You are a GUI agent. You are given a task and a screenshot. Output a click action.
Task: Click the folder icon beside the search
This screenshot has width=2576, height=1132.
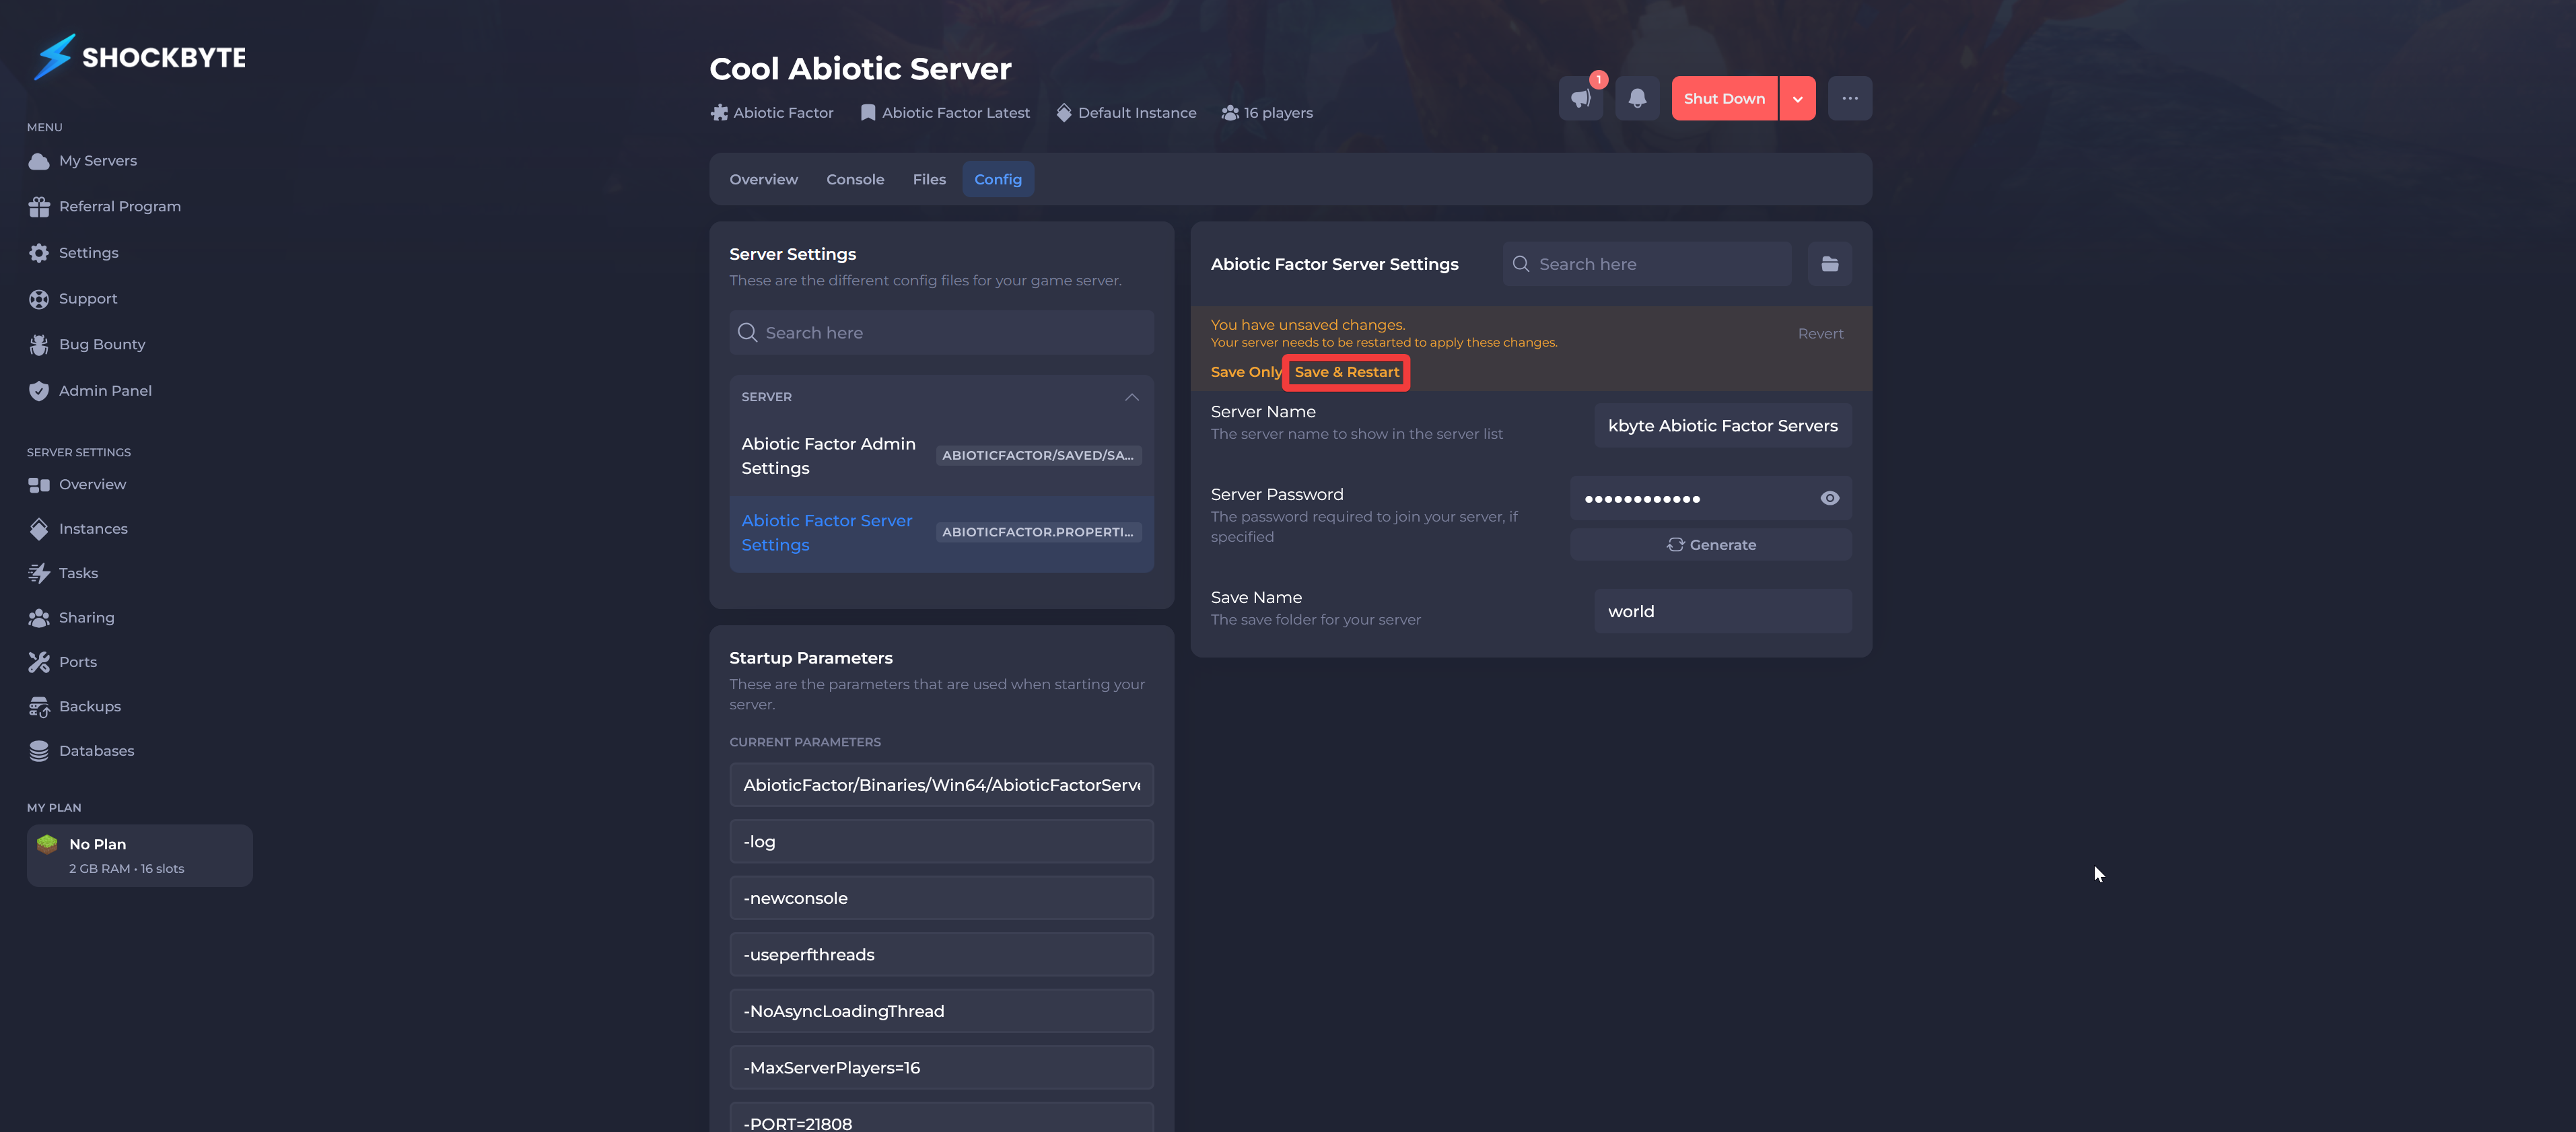tap(1830, 264)
